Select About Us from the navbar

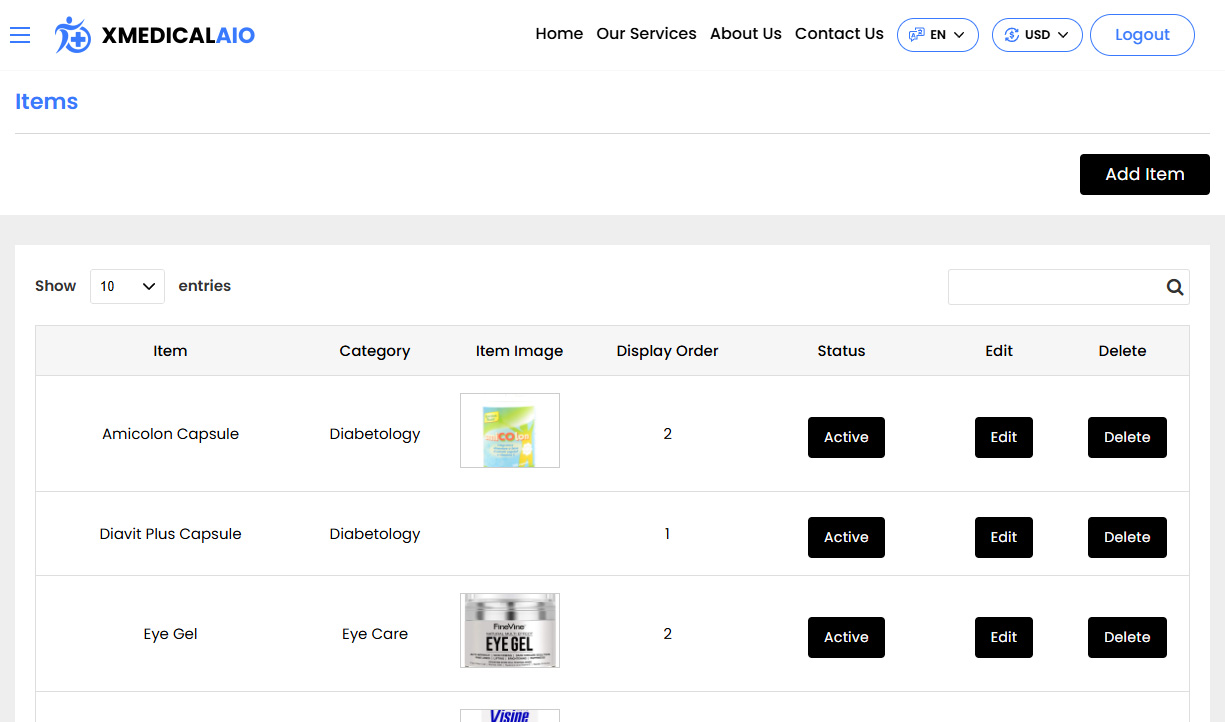tap(745, 34)
